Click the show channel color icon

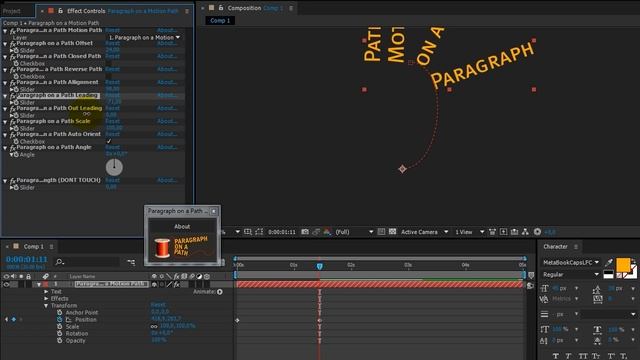[x=327, y=232]
